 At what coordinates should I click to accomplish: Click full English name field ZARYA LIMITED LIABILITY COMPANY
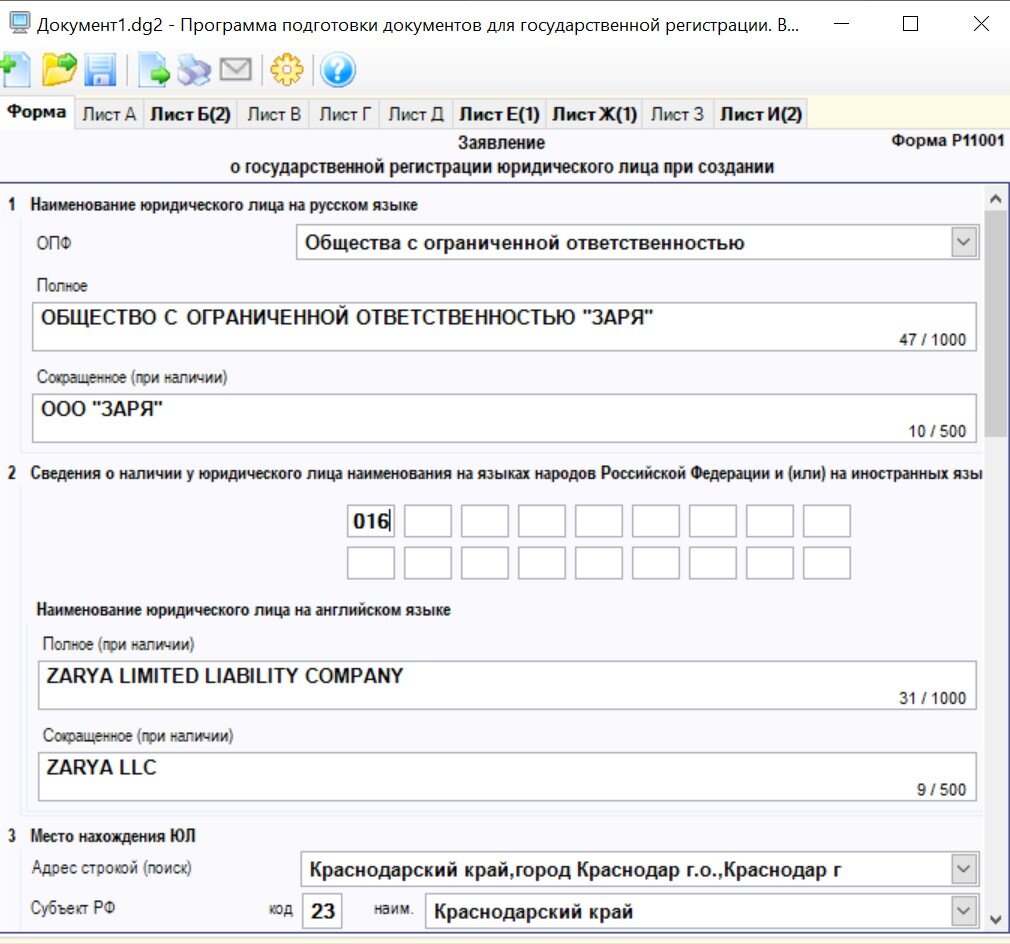pos(507,685)
